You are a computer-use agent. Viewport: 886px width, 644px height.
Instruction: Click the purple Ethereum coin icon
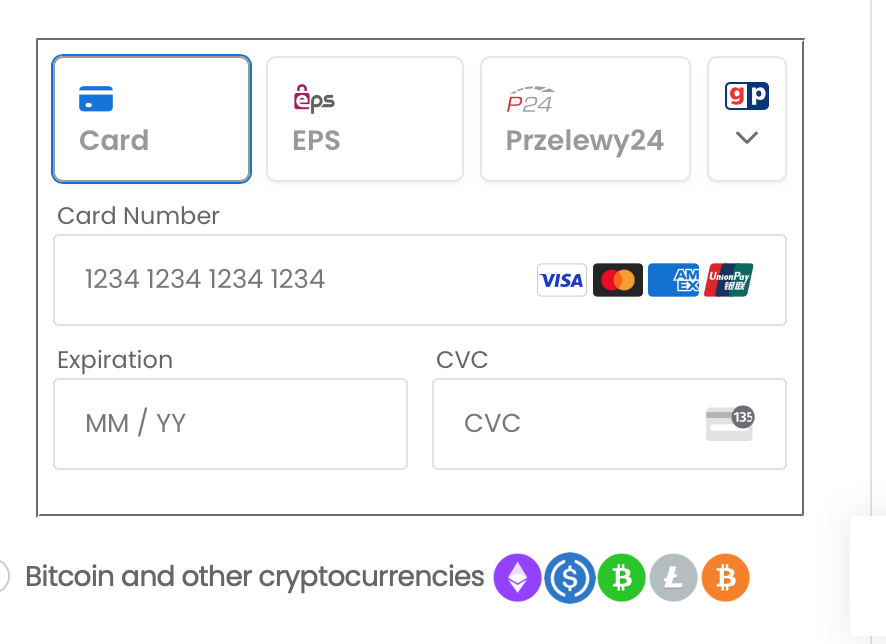click(x=517, y=578)
